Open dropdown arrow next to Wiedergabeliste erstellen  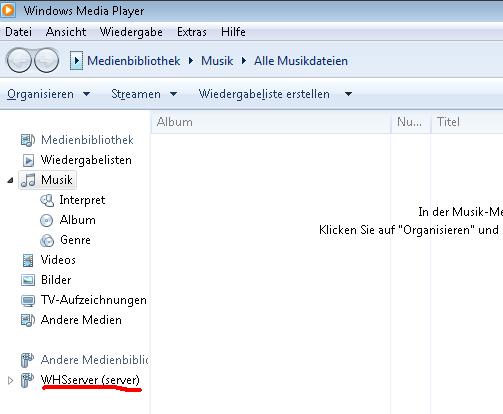[348, 94]
